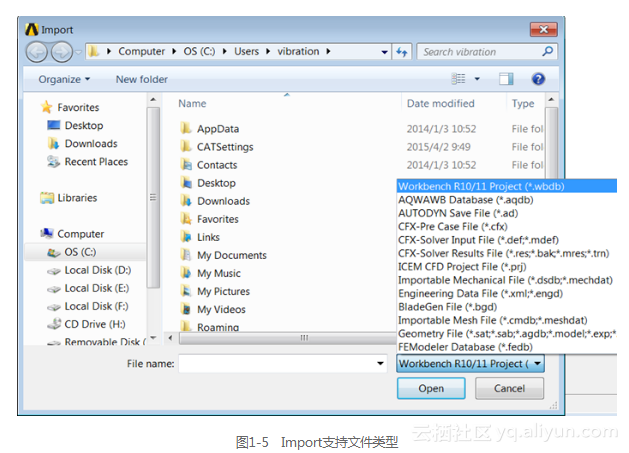Viewport: 629px width, 453px height.
Task: Select Users in the address breadcrumb
Action: 246,51
